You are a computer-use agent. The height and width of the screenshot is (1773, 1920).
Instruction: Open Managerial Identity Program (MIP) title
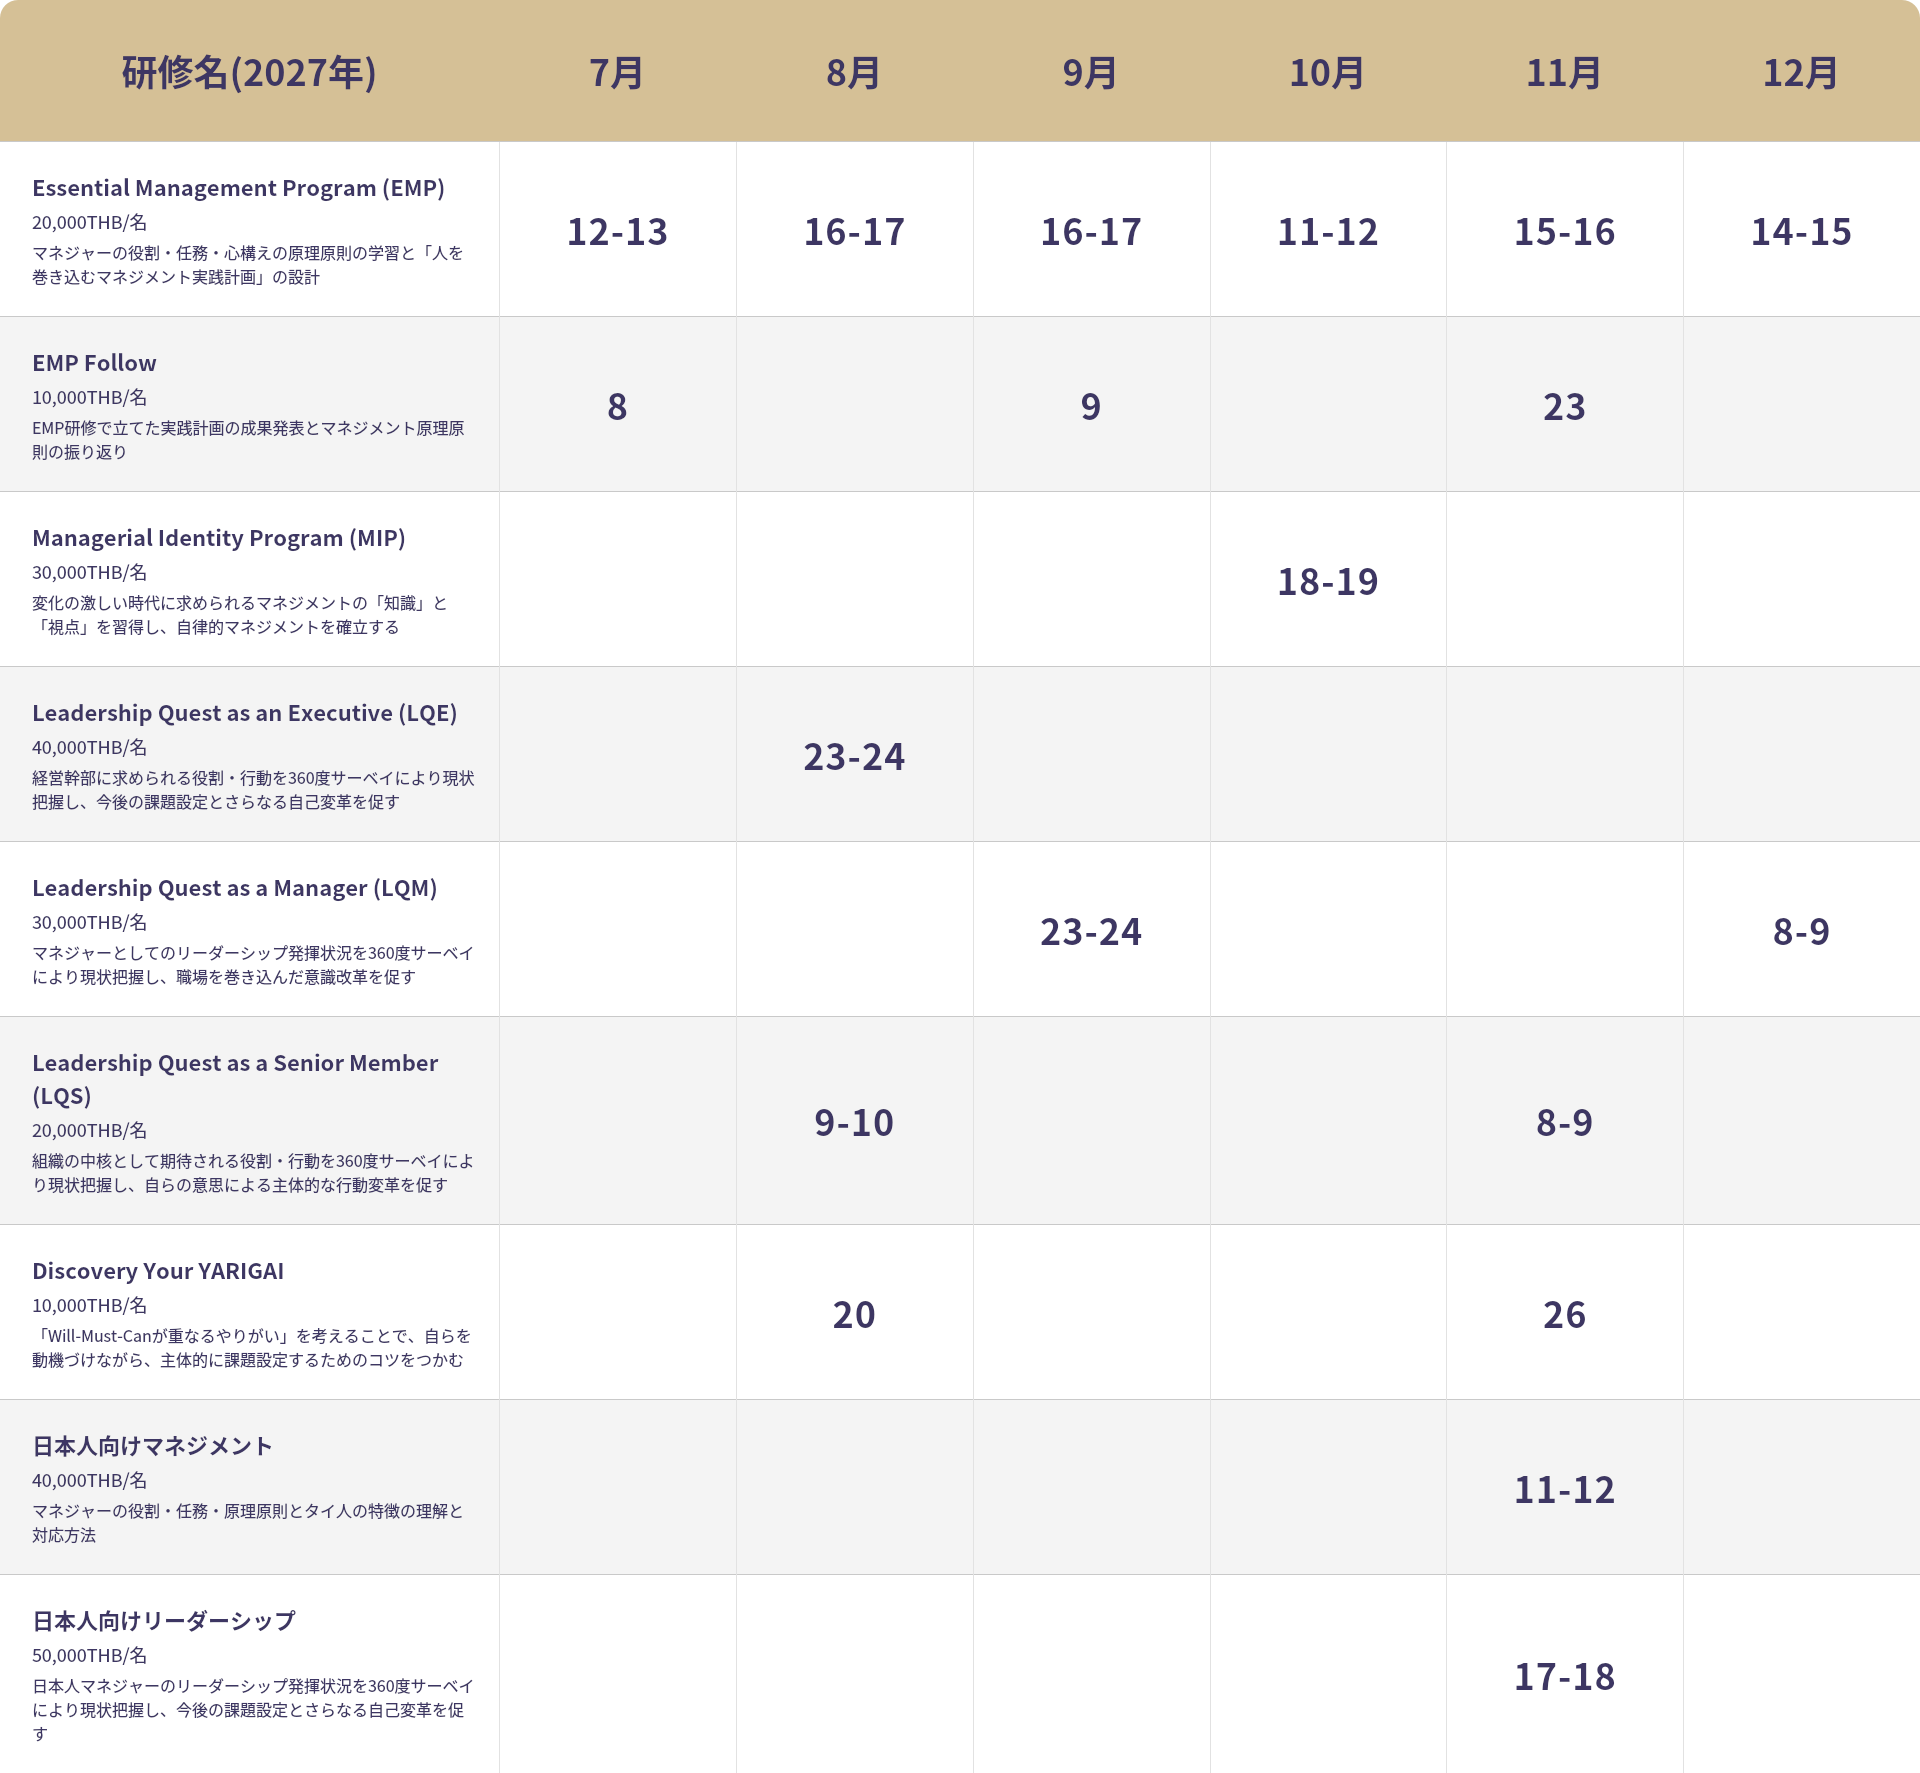coord(219,538)
